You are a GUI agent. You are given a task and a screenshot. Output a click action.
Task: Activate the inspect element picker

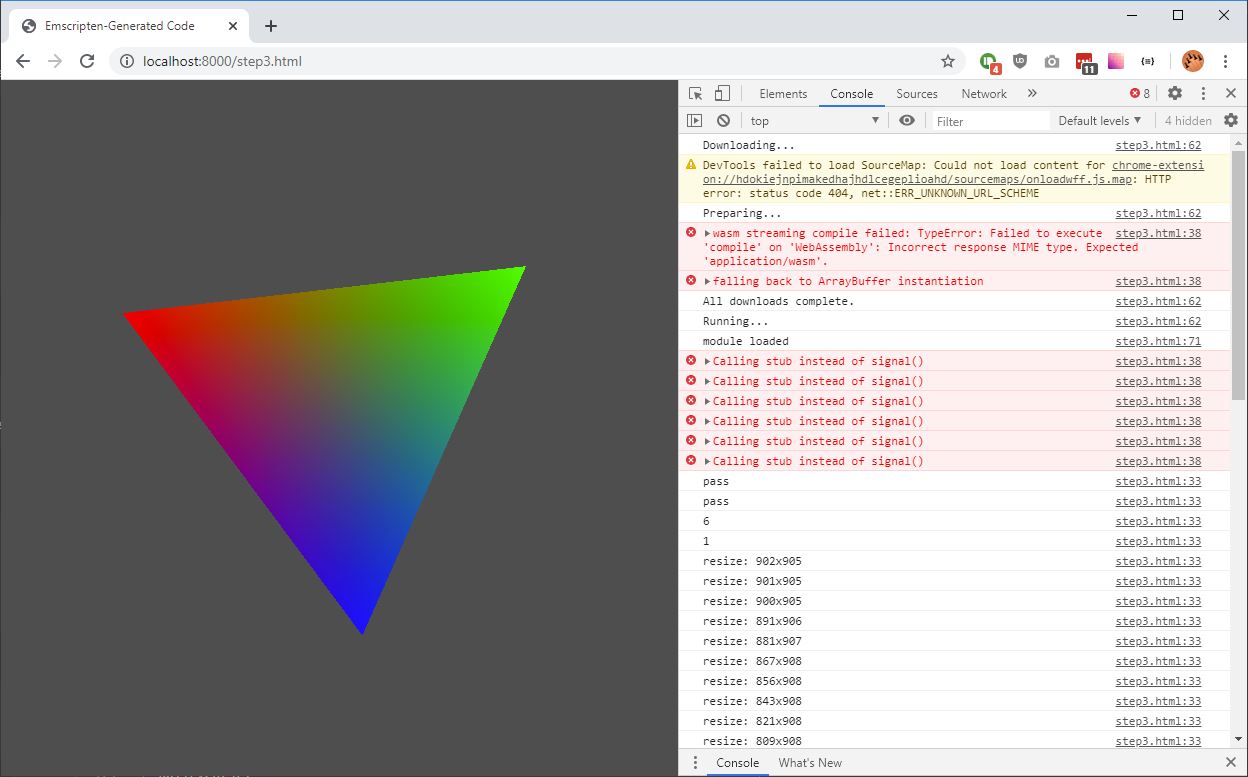point(696,93)
